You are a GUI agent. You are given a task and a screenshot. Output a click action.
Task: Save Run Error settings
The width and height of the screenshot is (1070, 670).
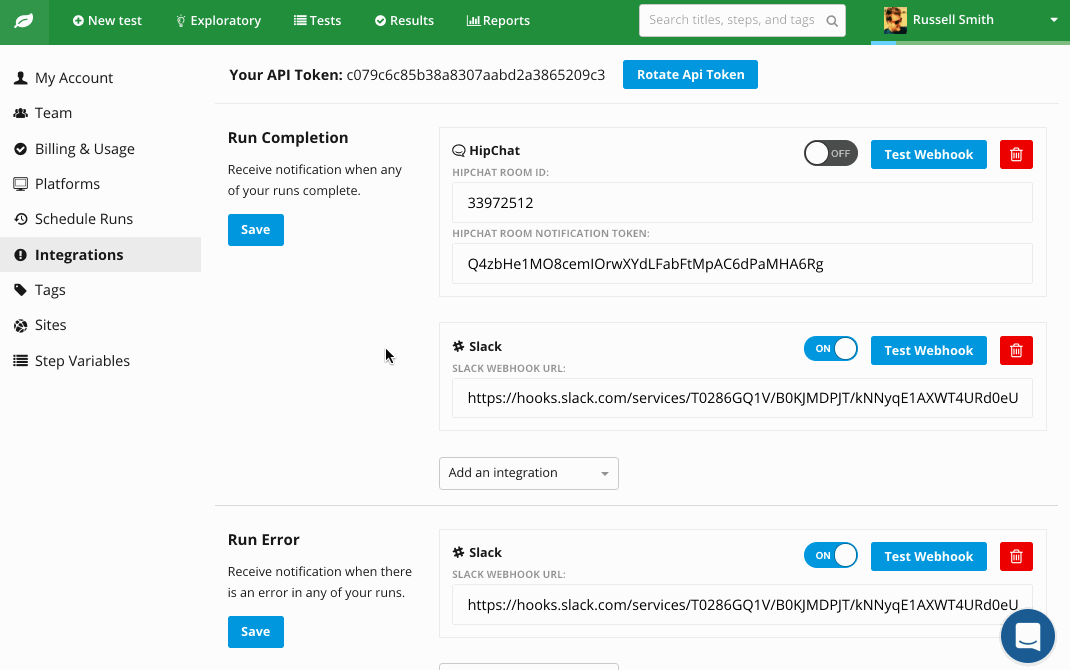(255, 632)
